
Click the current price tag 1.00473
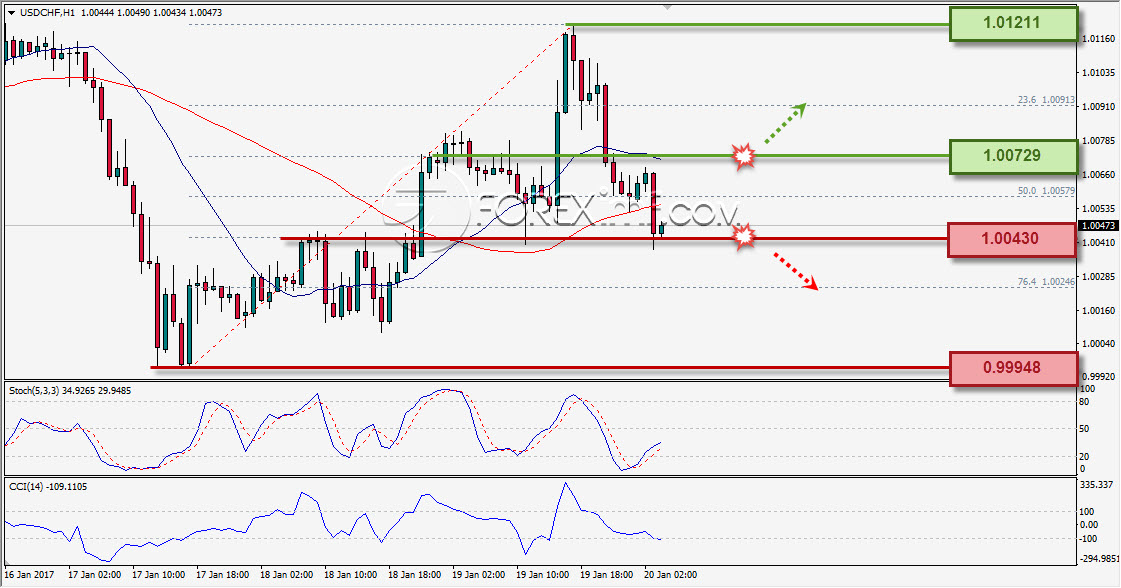[1097, 226]
